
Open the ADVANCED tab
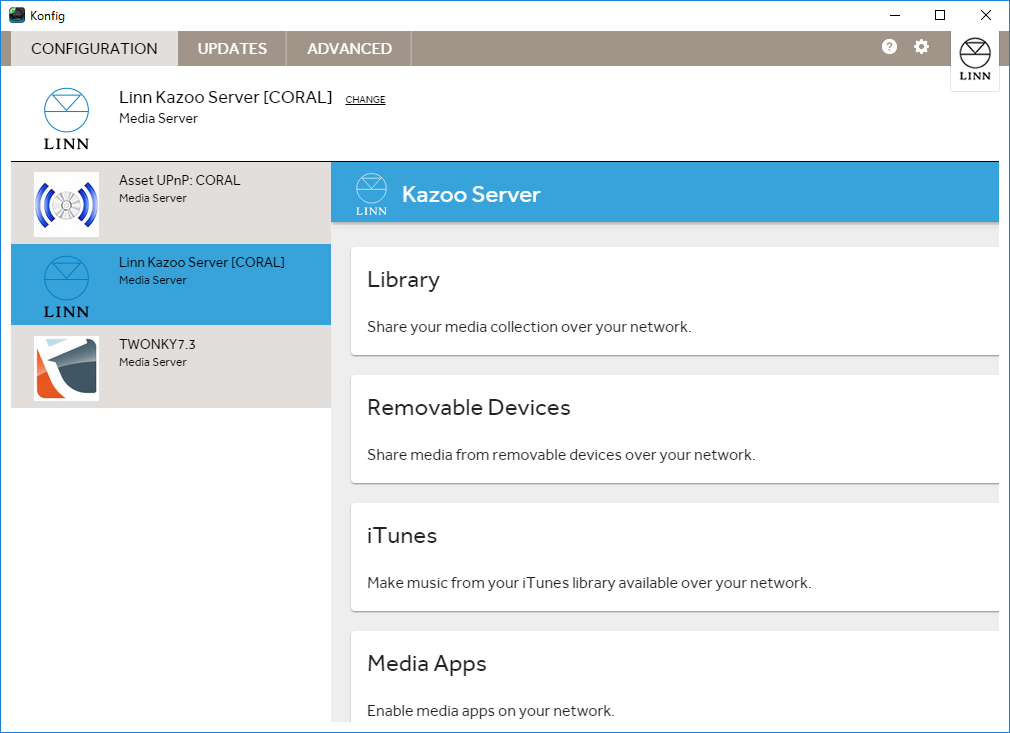click(x=349, y=48)
